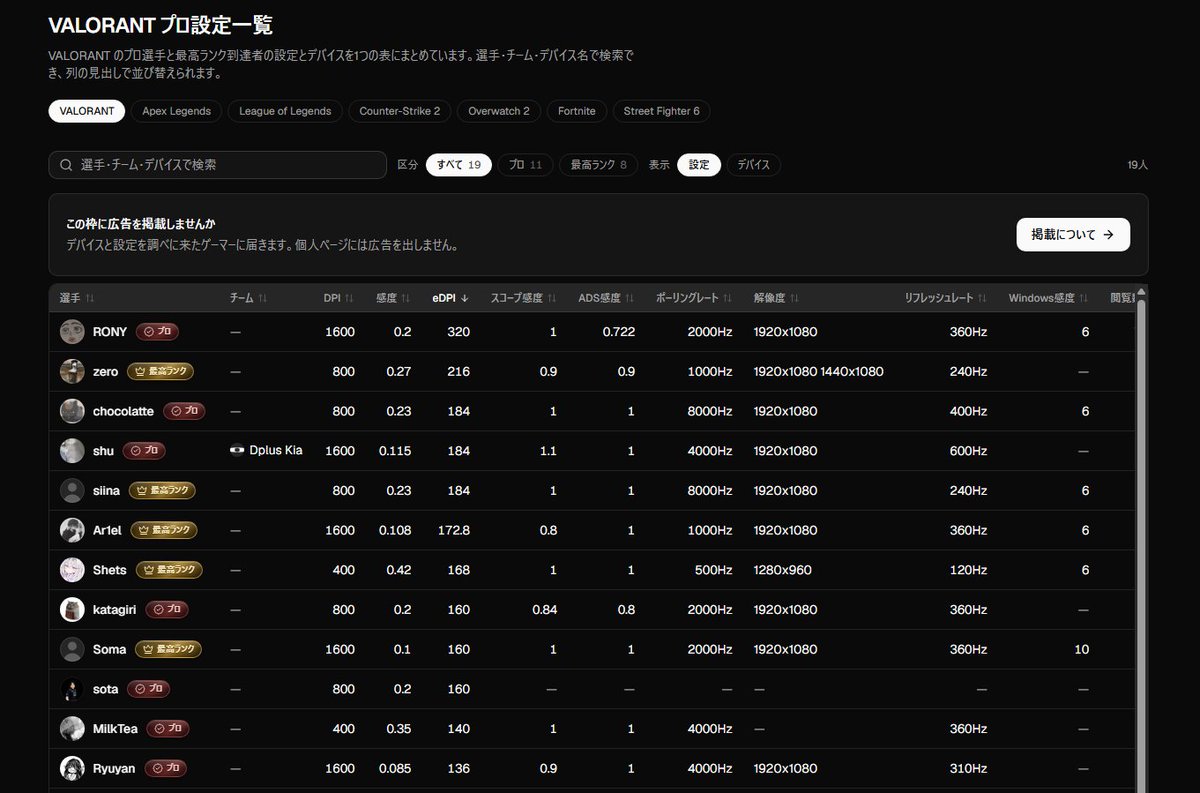
Task: Sort by リフレッシュレート column
Action: tap(946, 298)
